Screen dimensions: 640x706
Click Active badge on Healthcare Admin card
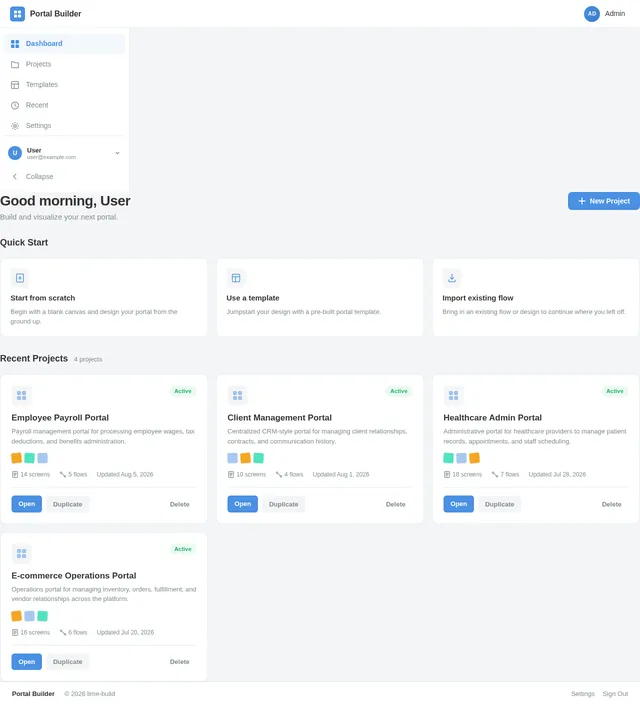tap(615, 391)
